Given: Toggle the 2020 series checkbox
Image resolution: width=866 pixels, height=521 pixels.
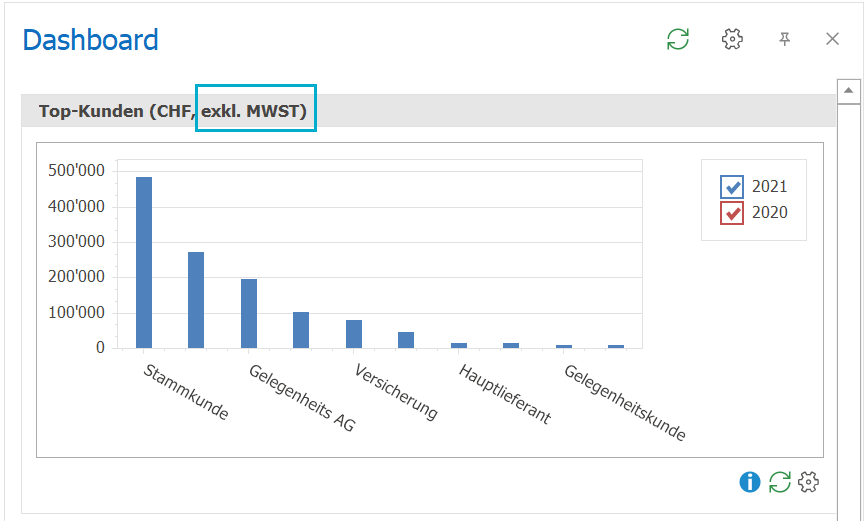Looking at the screenshot, I should click(x=732, y=213).
